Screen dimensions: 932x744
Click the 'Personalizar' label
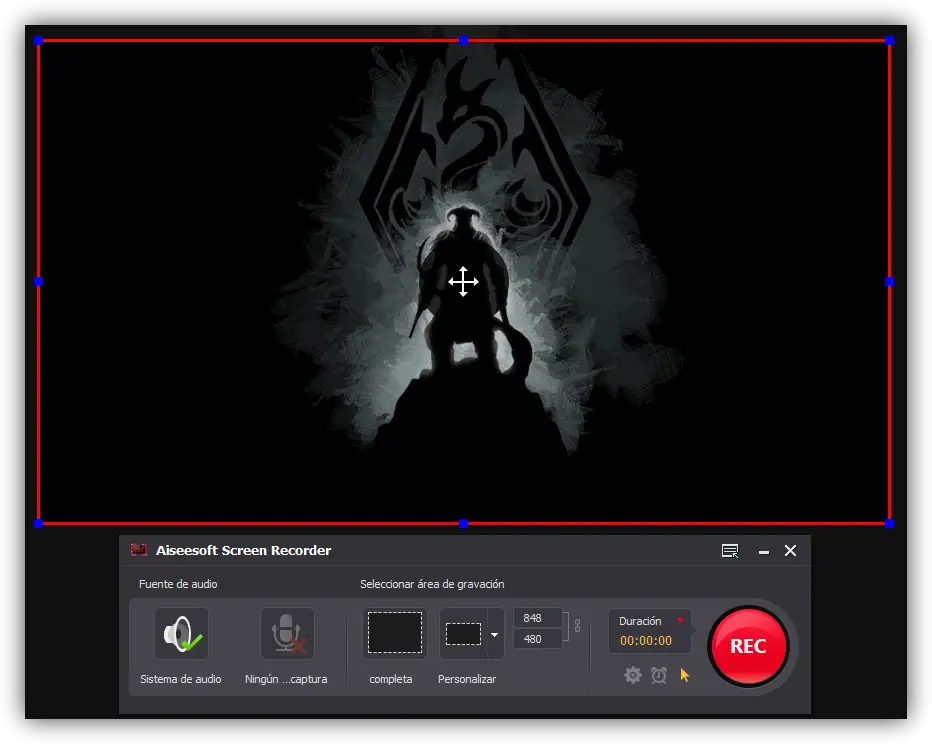467,679
